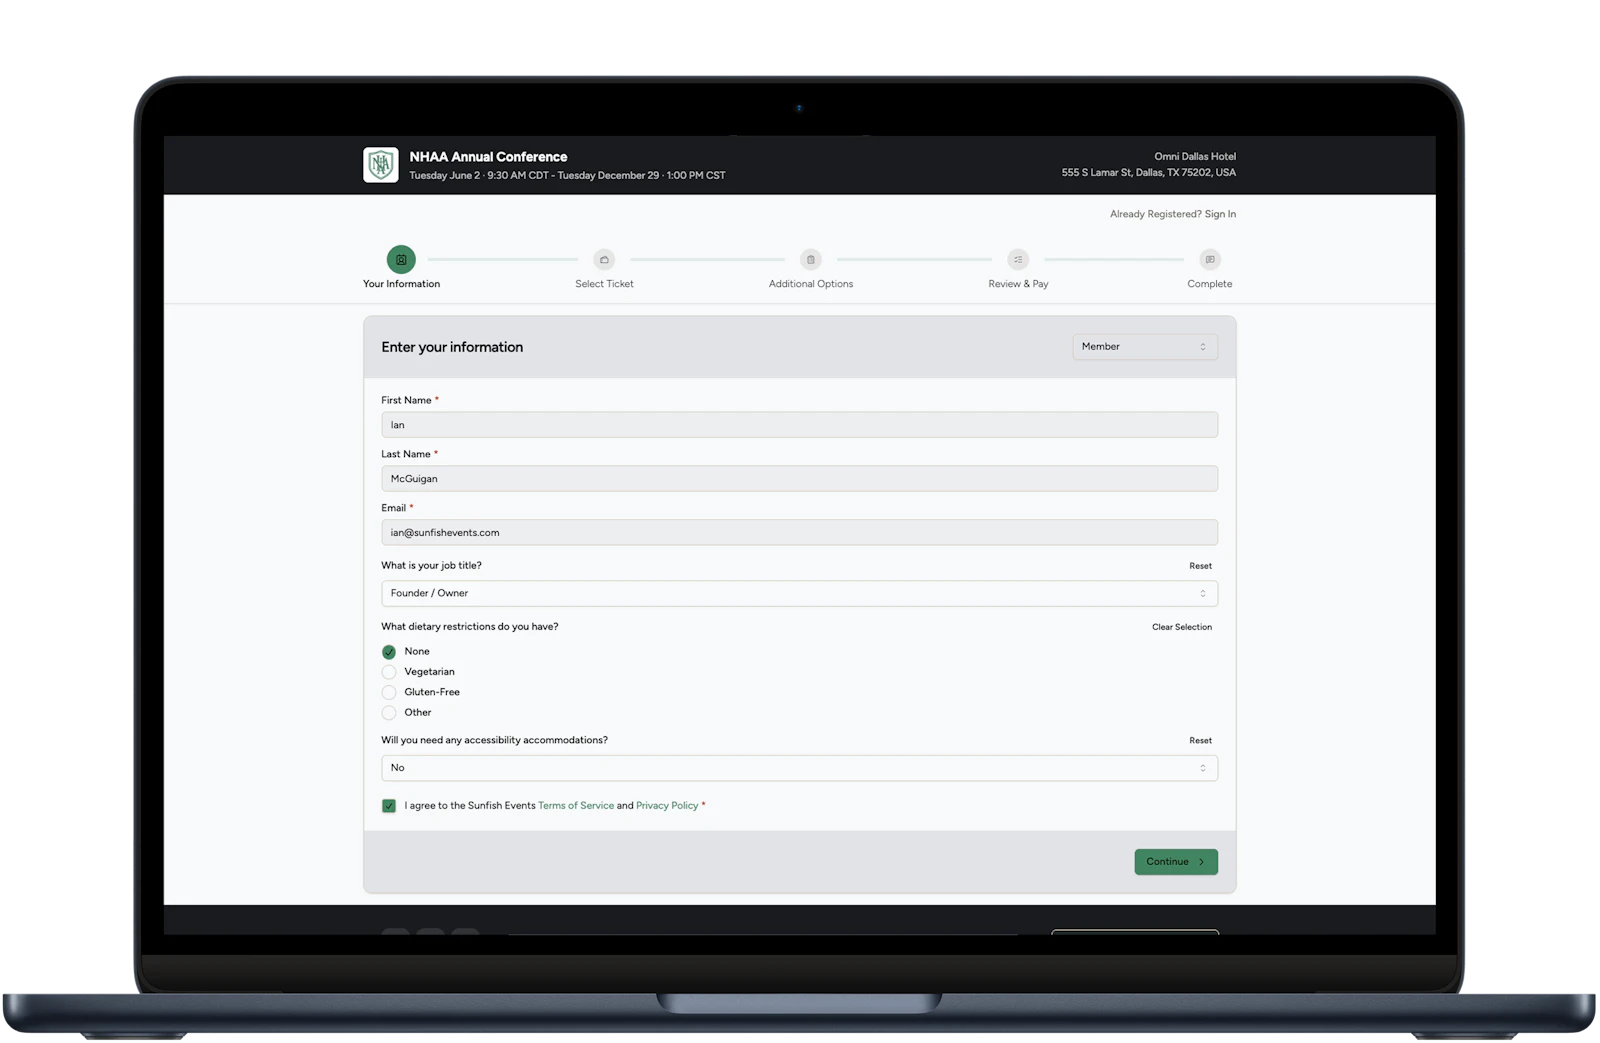Click the Complete step icon
This screenshot has height=1043, width=1600.
tap(1210, 260)
